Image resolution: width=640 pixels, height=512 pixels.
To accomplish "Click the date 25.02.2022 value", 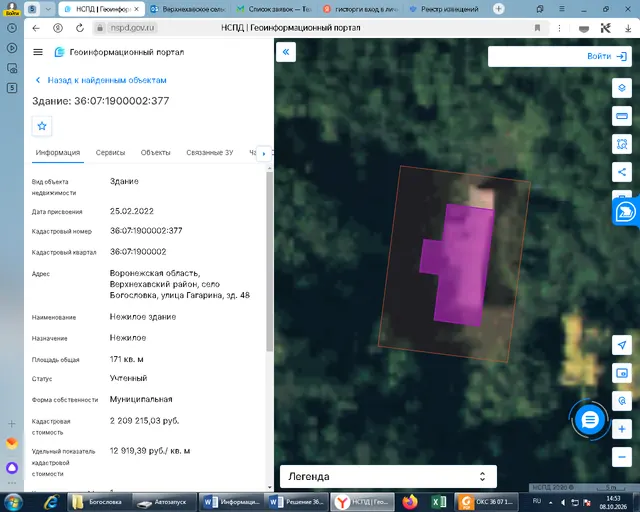I will point(132,211).
